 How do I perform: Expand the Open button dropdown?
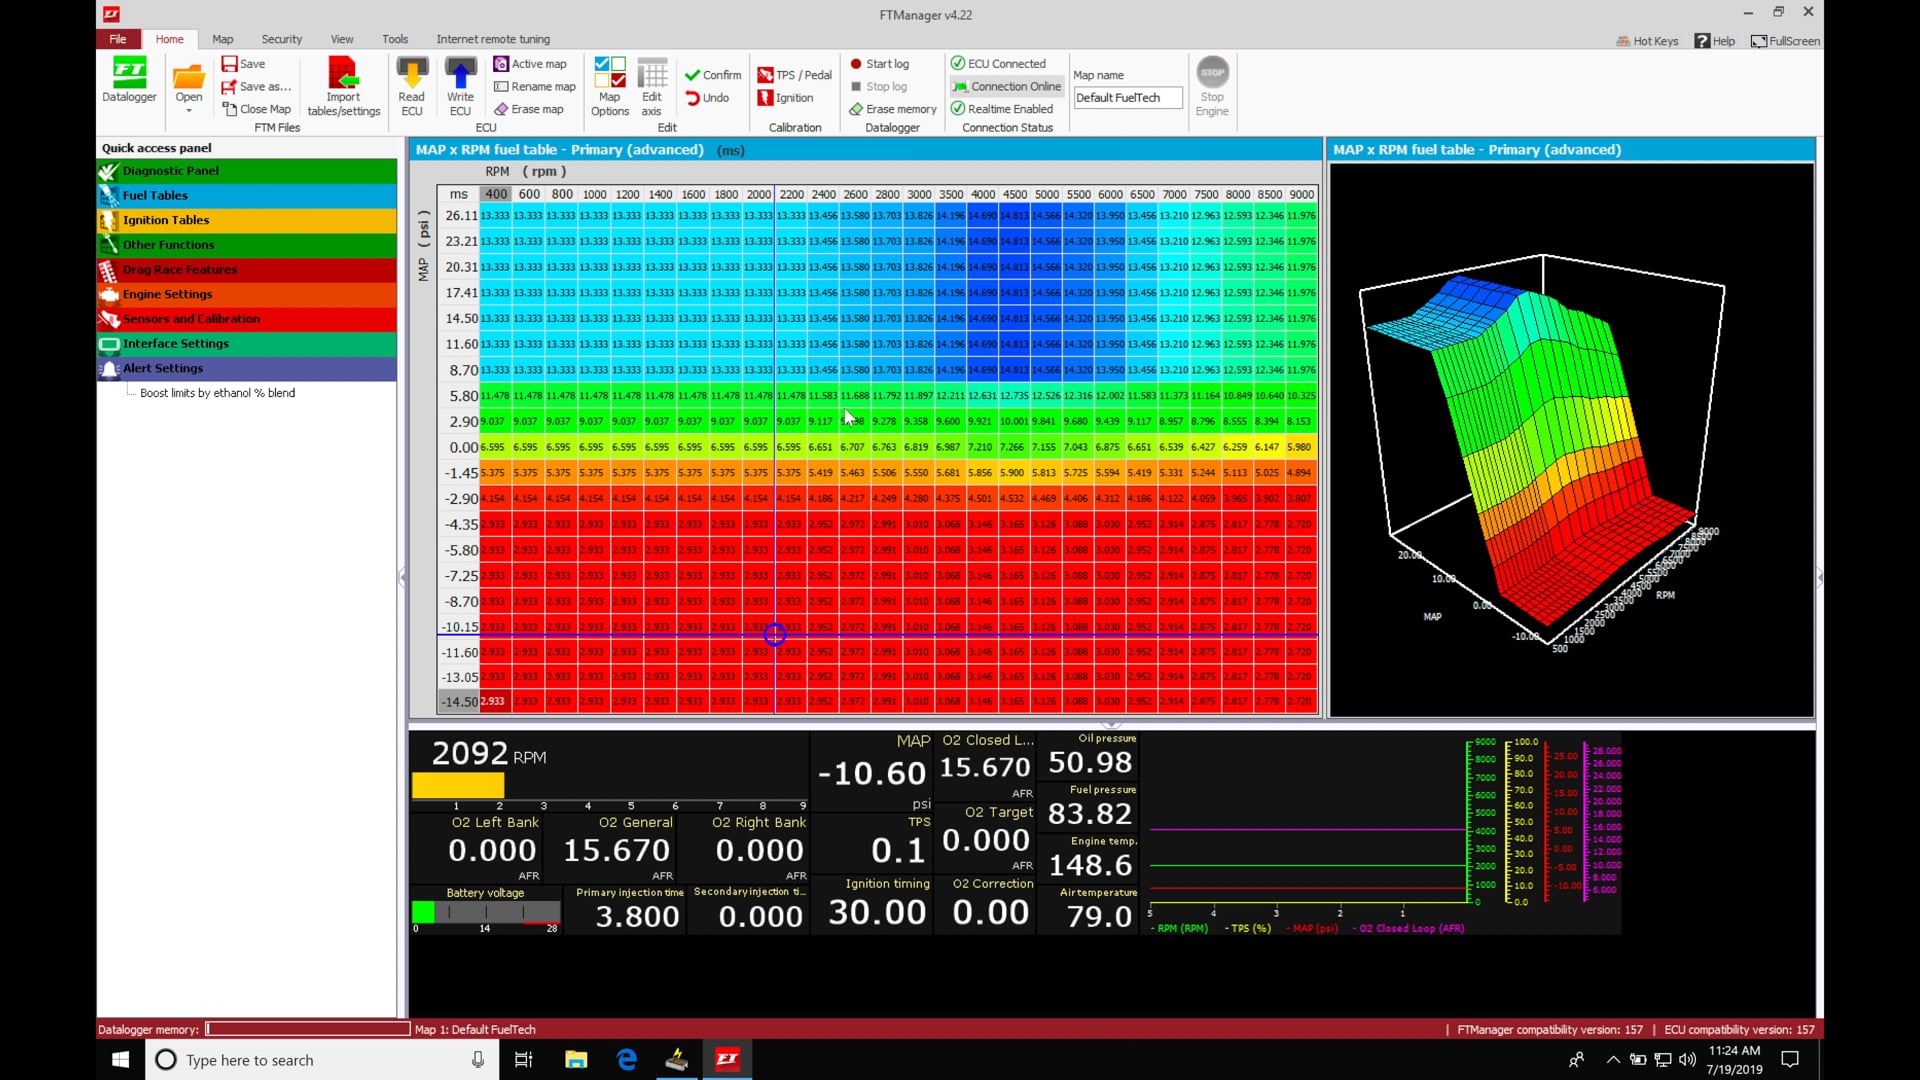[188, 108]
